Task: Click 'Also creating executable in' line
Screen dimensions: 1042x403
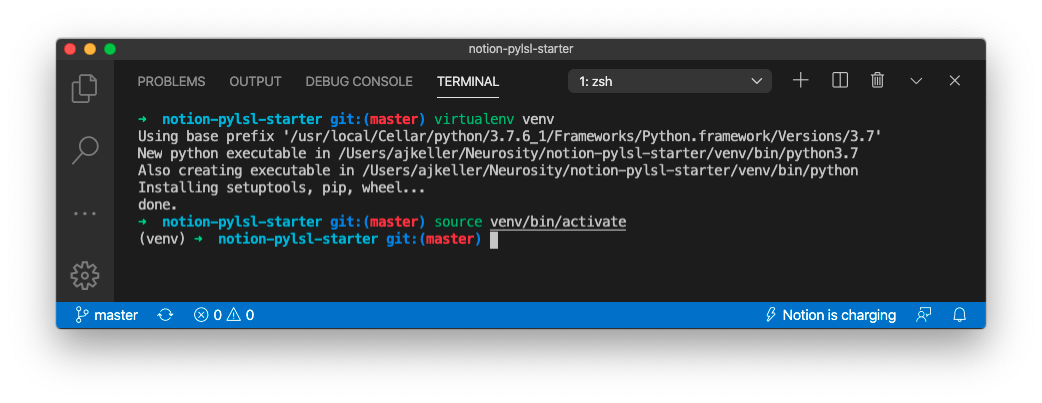Action: pos(498,171)
